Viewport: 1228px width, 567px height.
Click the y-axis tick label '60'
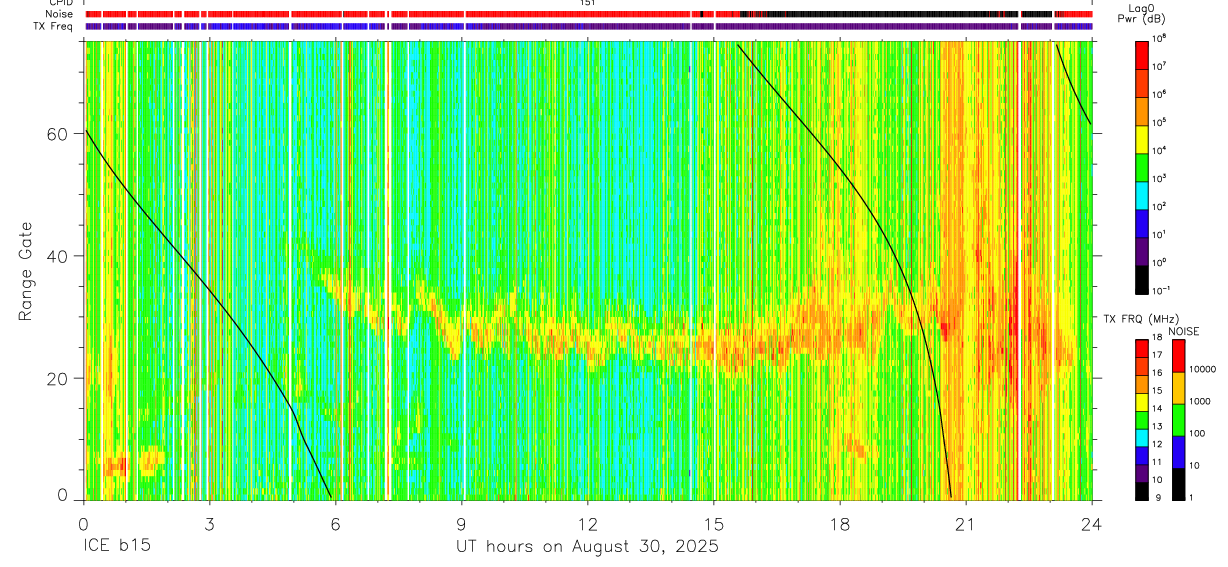[x=58, y=134]
